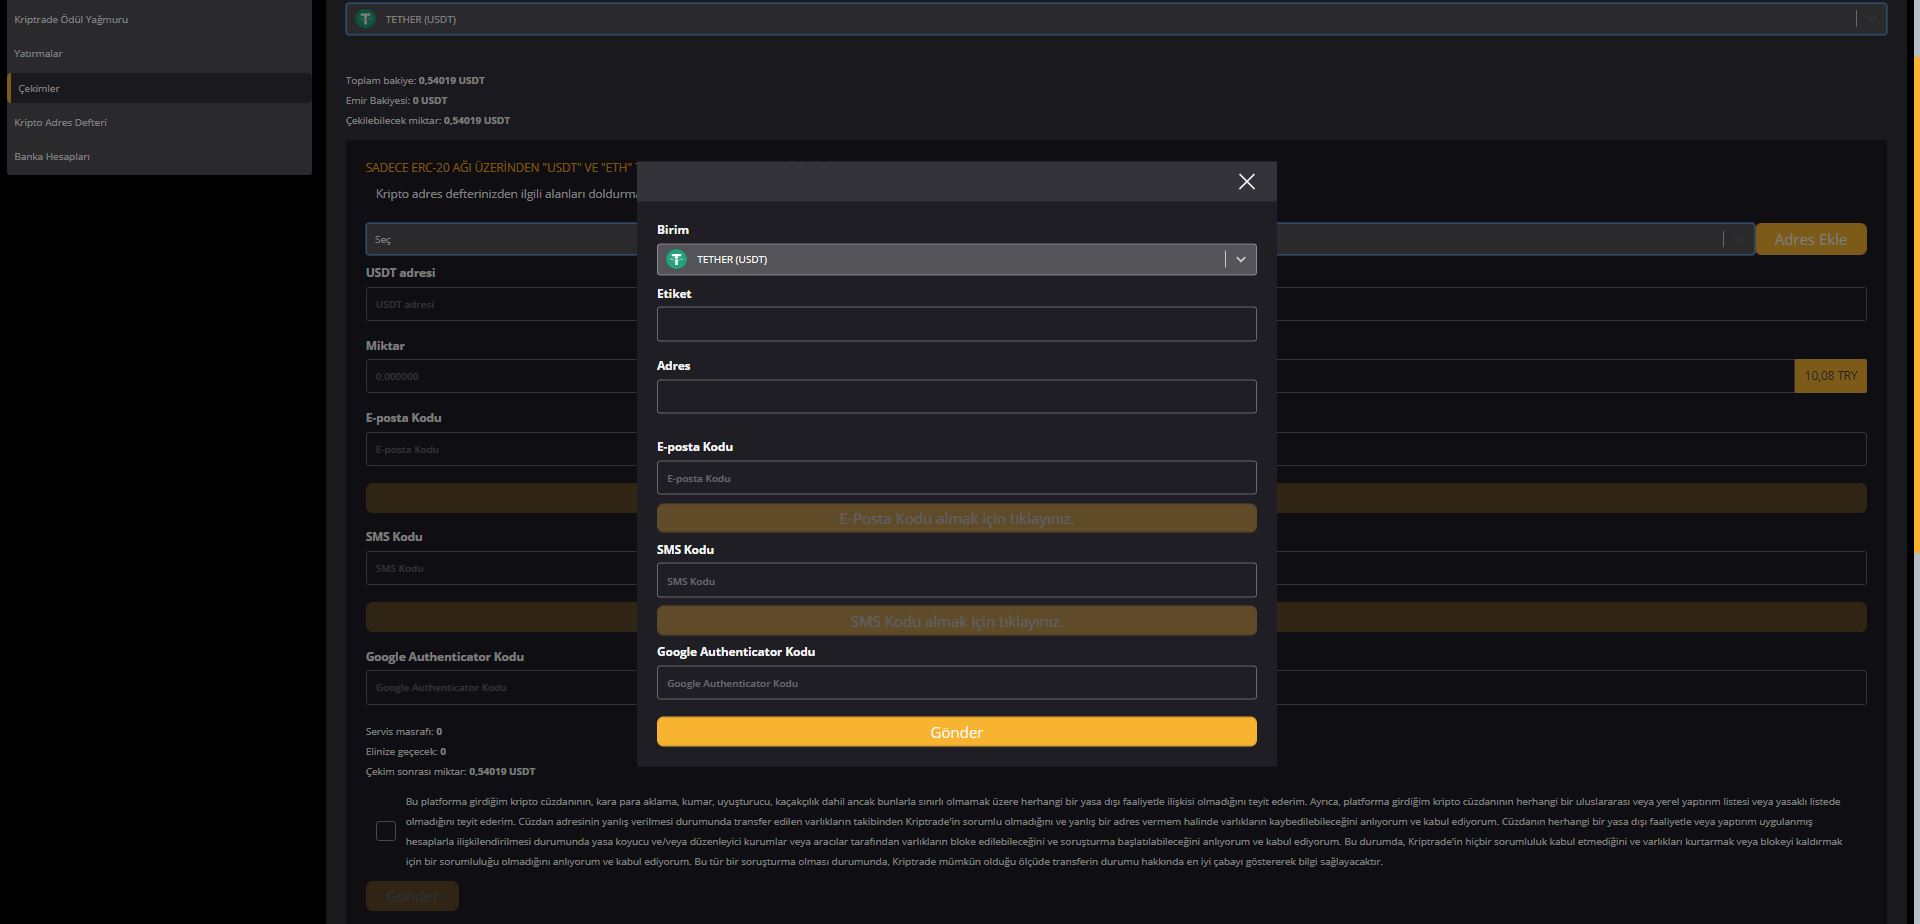Click the Etiket input field
1920x924 pixels.
point(956,324)
